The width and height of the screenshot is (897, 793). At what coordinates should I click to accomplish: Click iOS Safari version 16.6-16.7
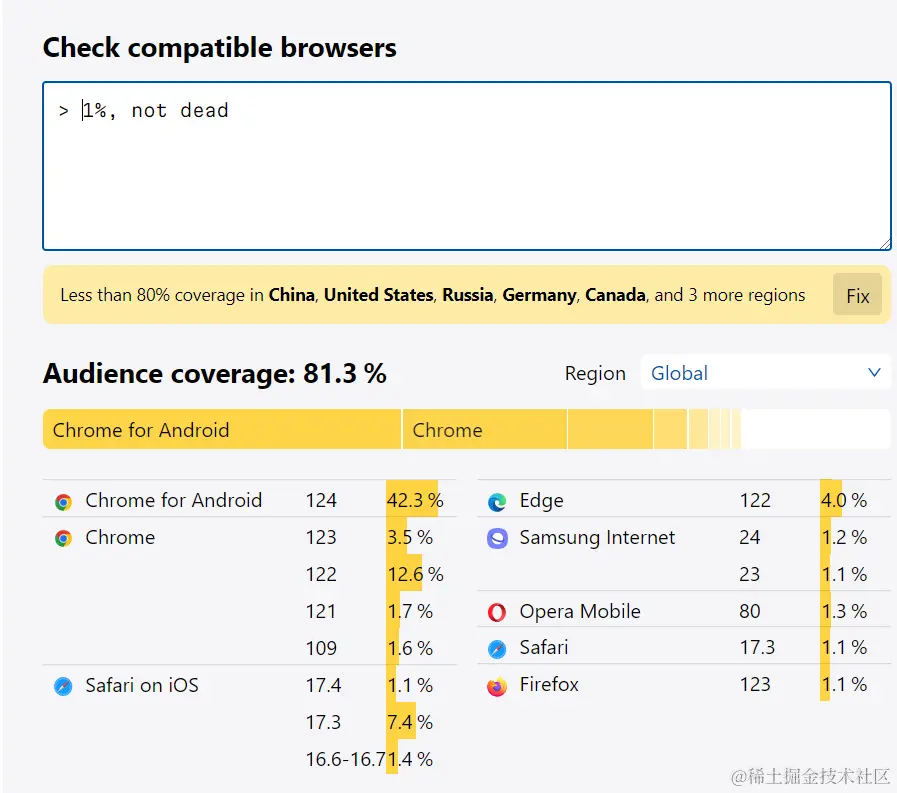(x=346, y=760)
